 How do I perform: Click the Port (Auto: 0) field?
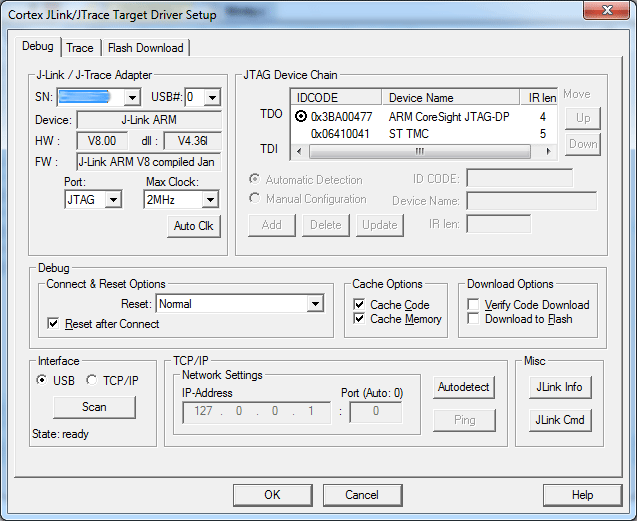click(376, 412)
